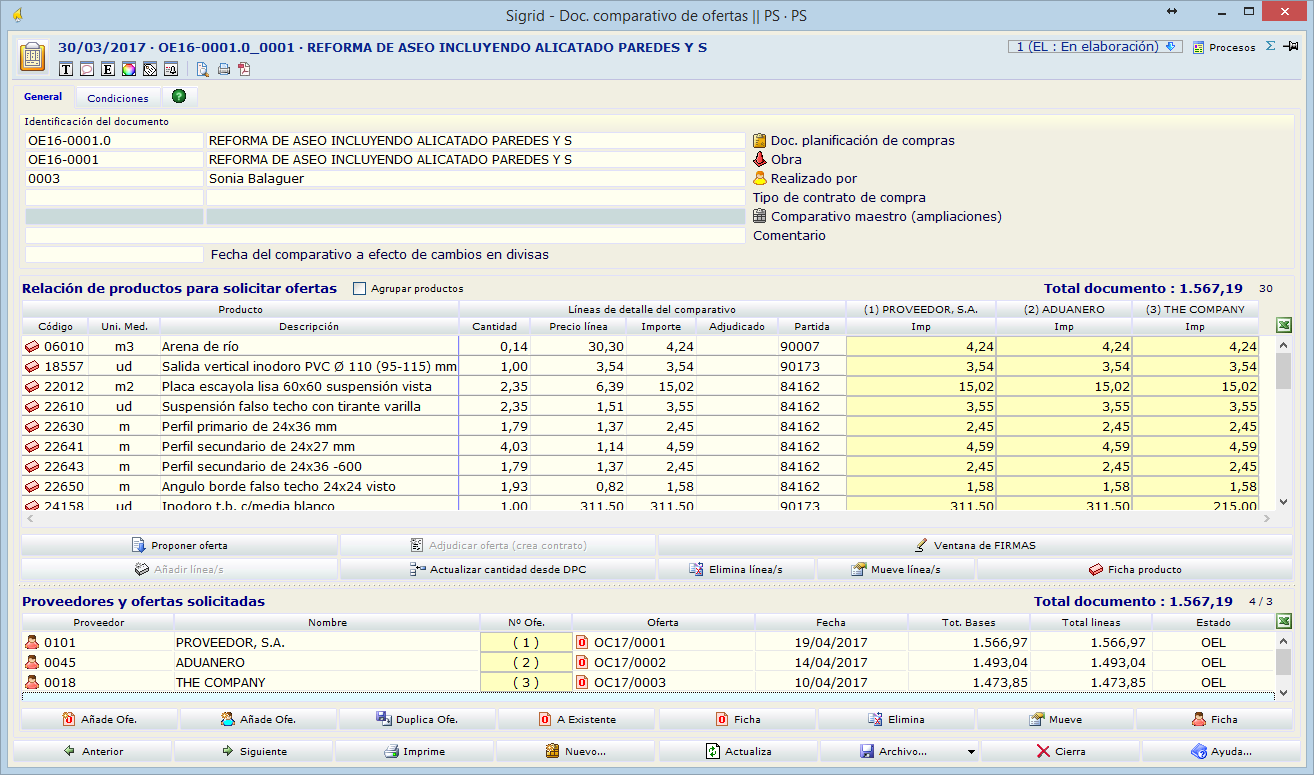The height and width of the screenshot is (775, 1314).
Task: Open the Procesos menu
Action: point(1224,47)
